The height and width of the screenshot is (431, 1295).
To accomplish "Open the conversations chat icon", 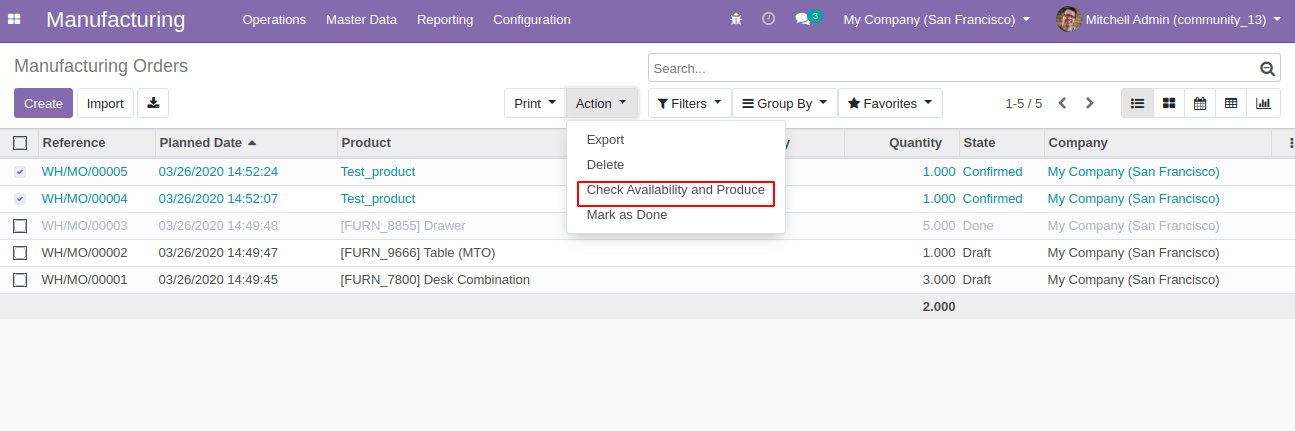I will tap(802, 19).
